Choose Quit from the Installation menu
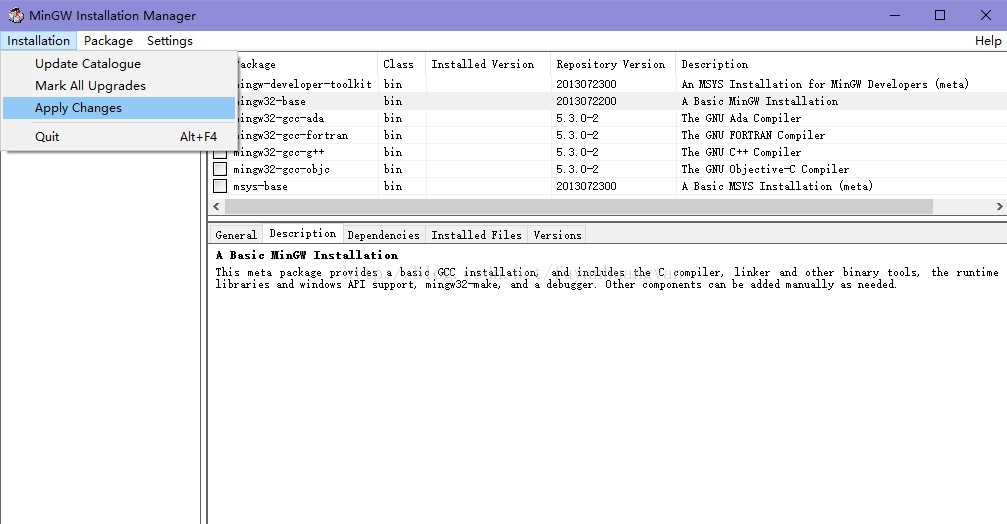This screenshot has width=1007, height=524. 119,136
